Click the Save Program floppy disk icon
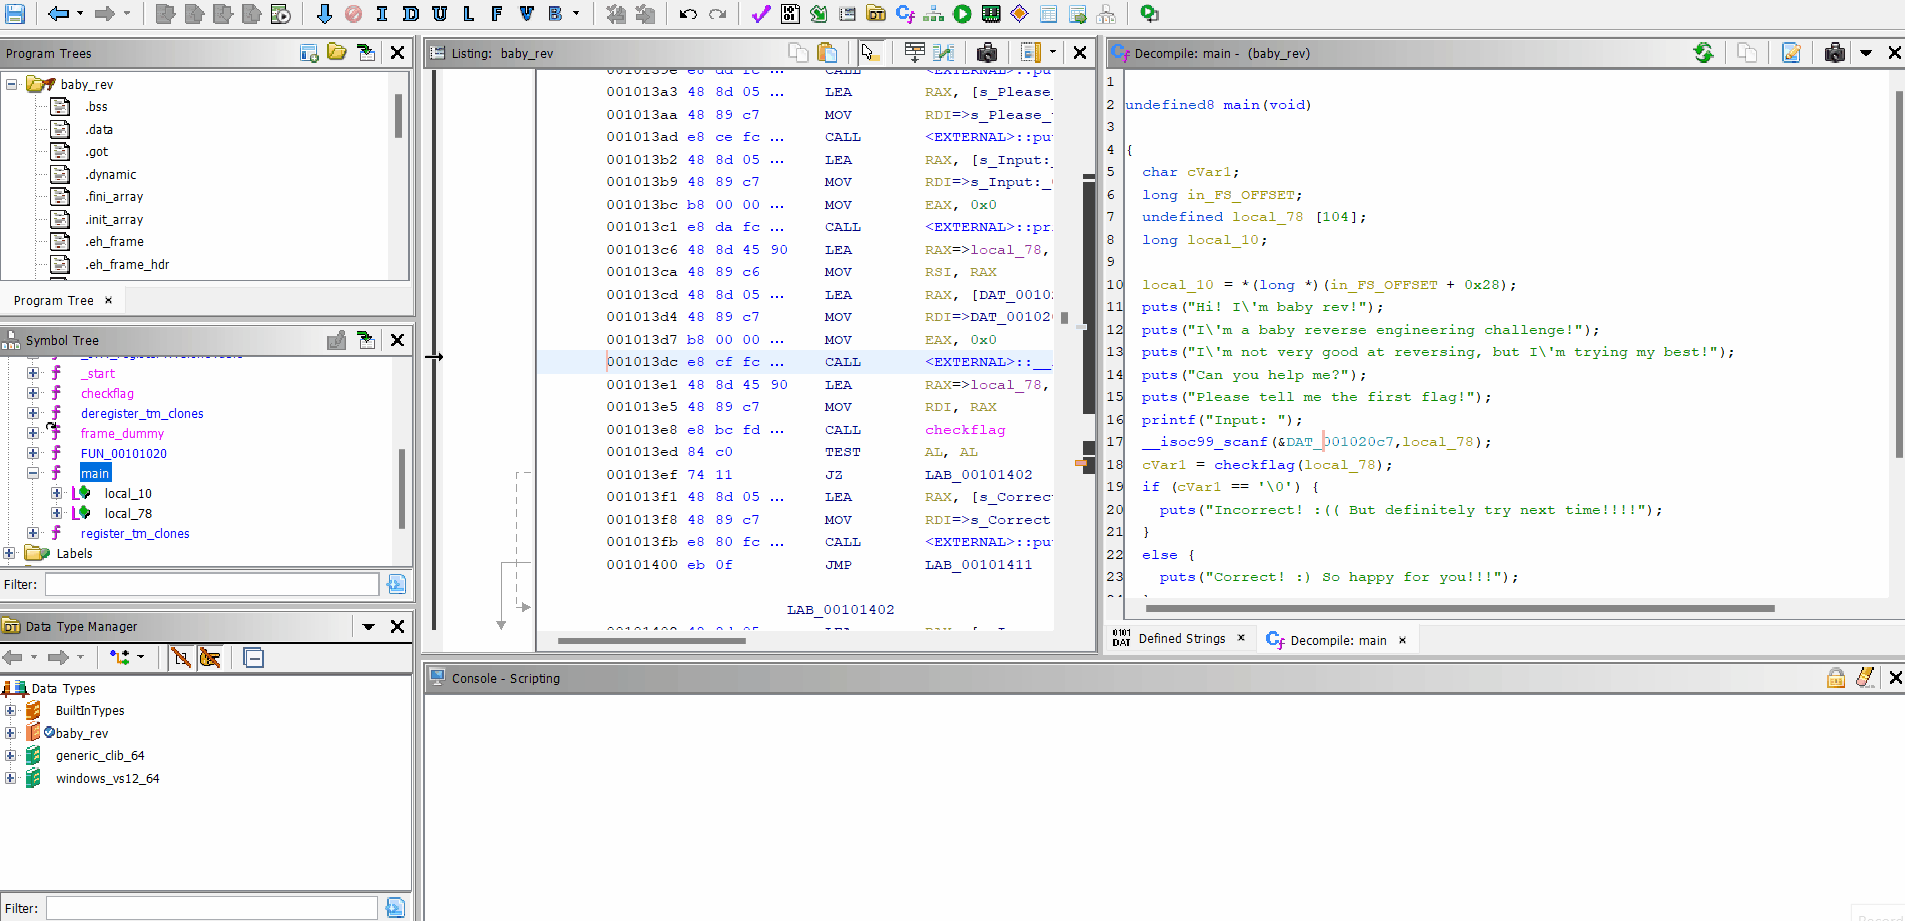 [x=14, y=14]
